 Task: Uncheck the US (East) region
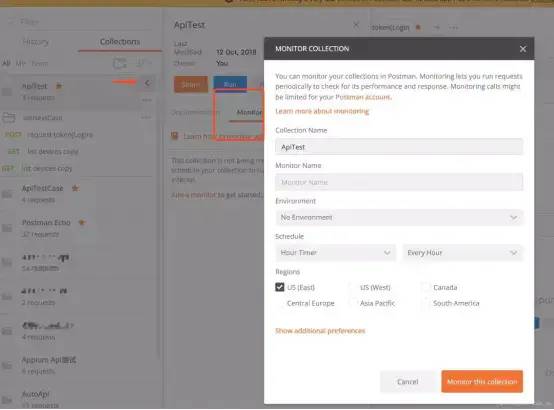click(279, 287)
